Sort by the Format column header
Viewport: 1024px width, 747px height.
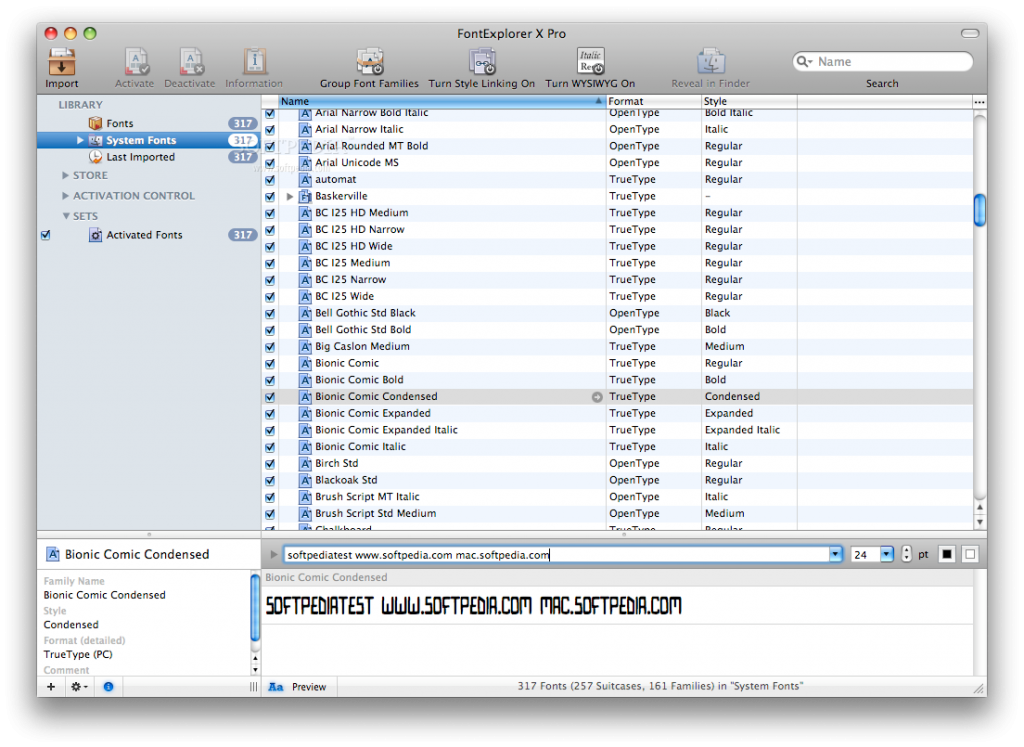[x=653, y=101]
